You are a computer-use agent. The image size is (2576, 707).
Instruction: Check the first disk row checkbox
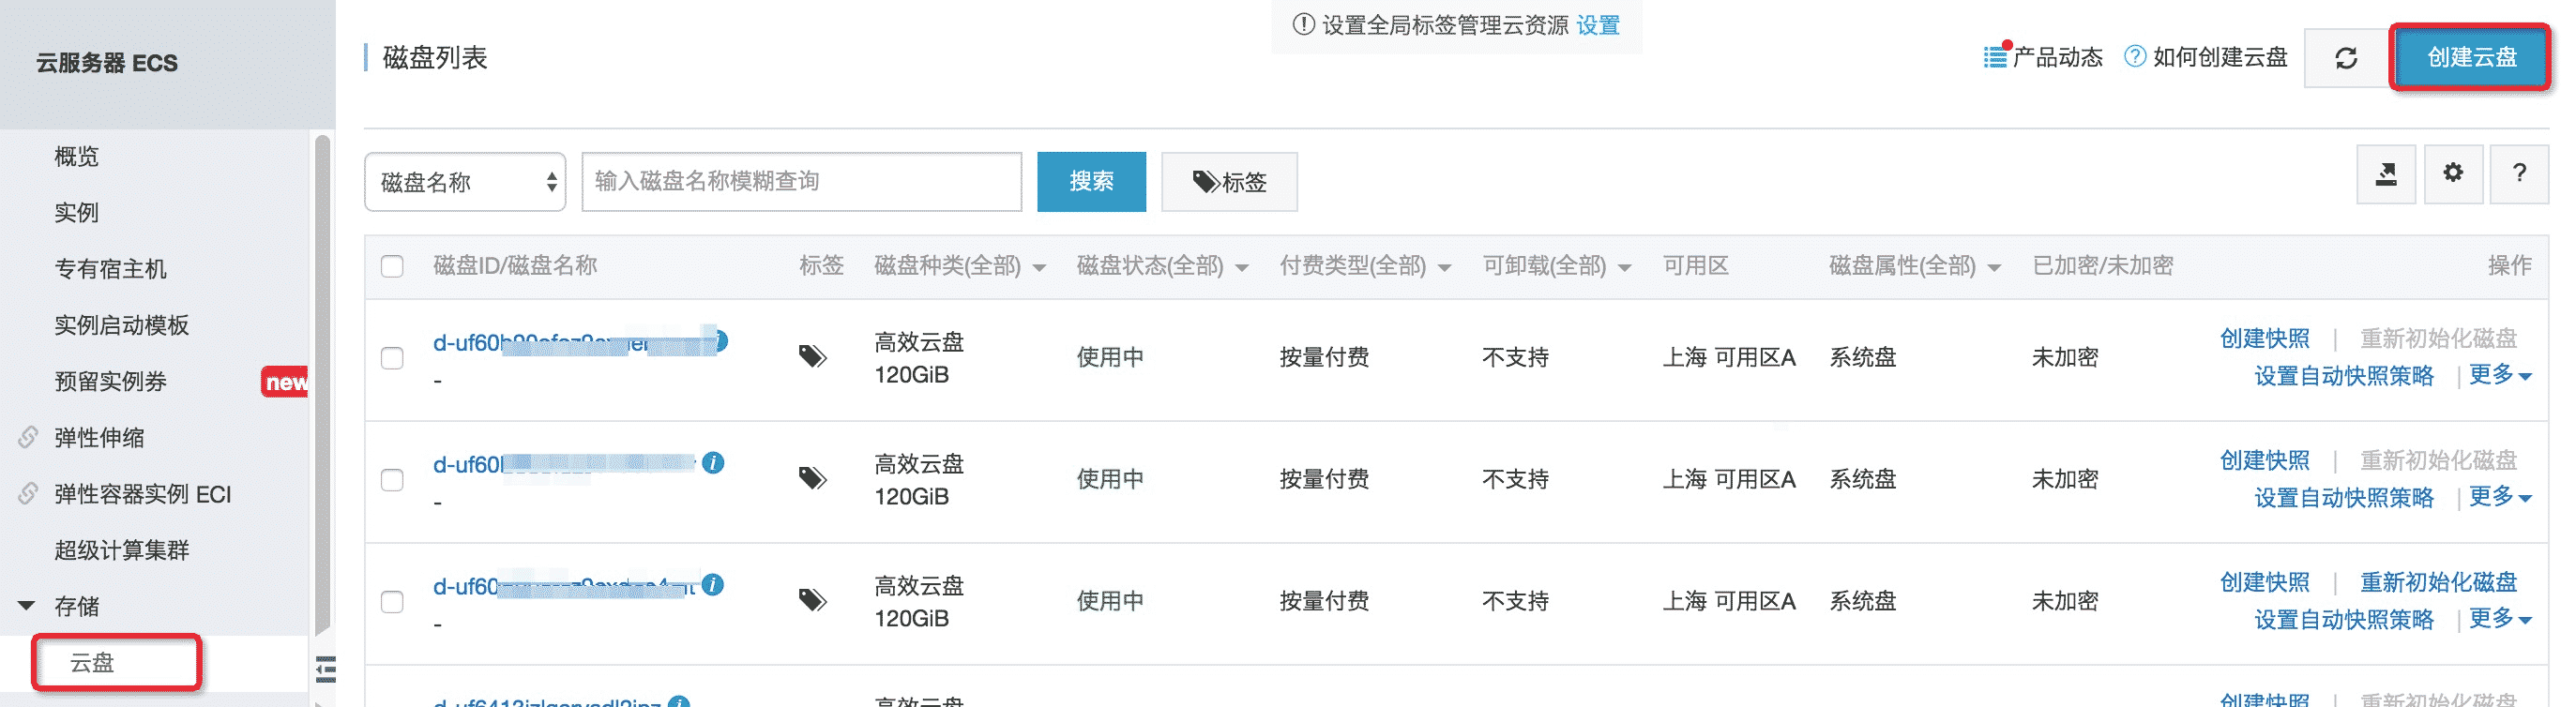[392, 358]
